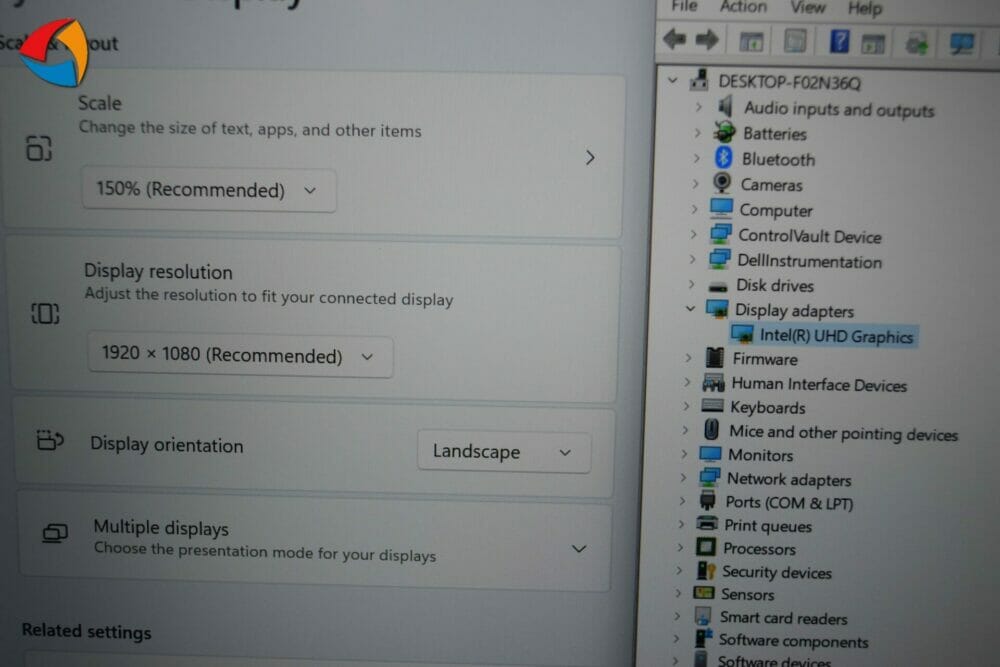Open the Properties toolbar icon in Device Manager
Screen dimensions: 1000x667
pyautogui.click(x=795, y=42)
